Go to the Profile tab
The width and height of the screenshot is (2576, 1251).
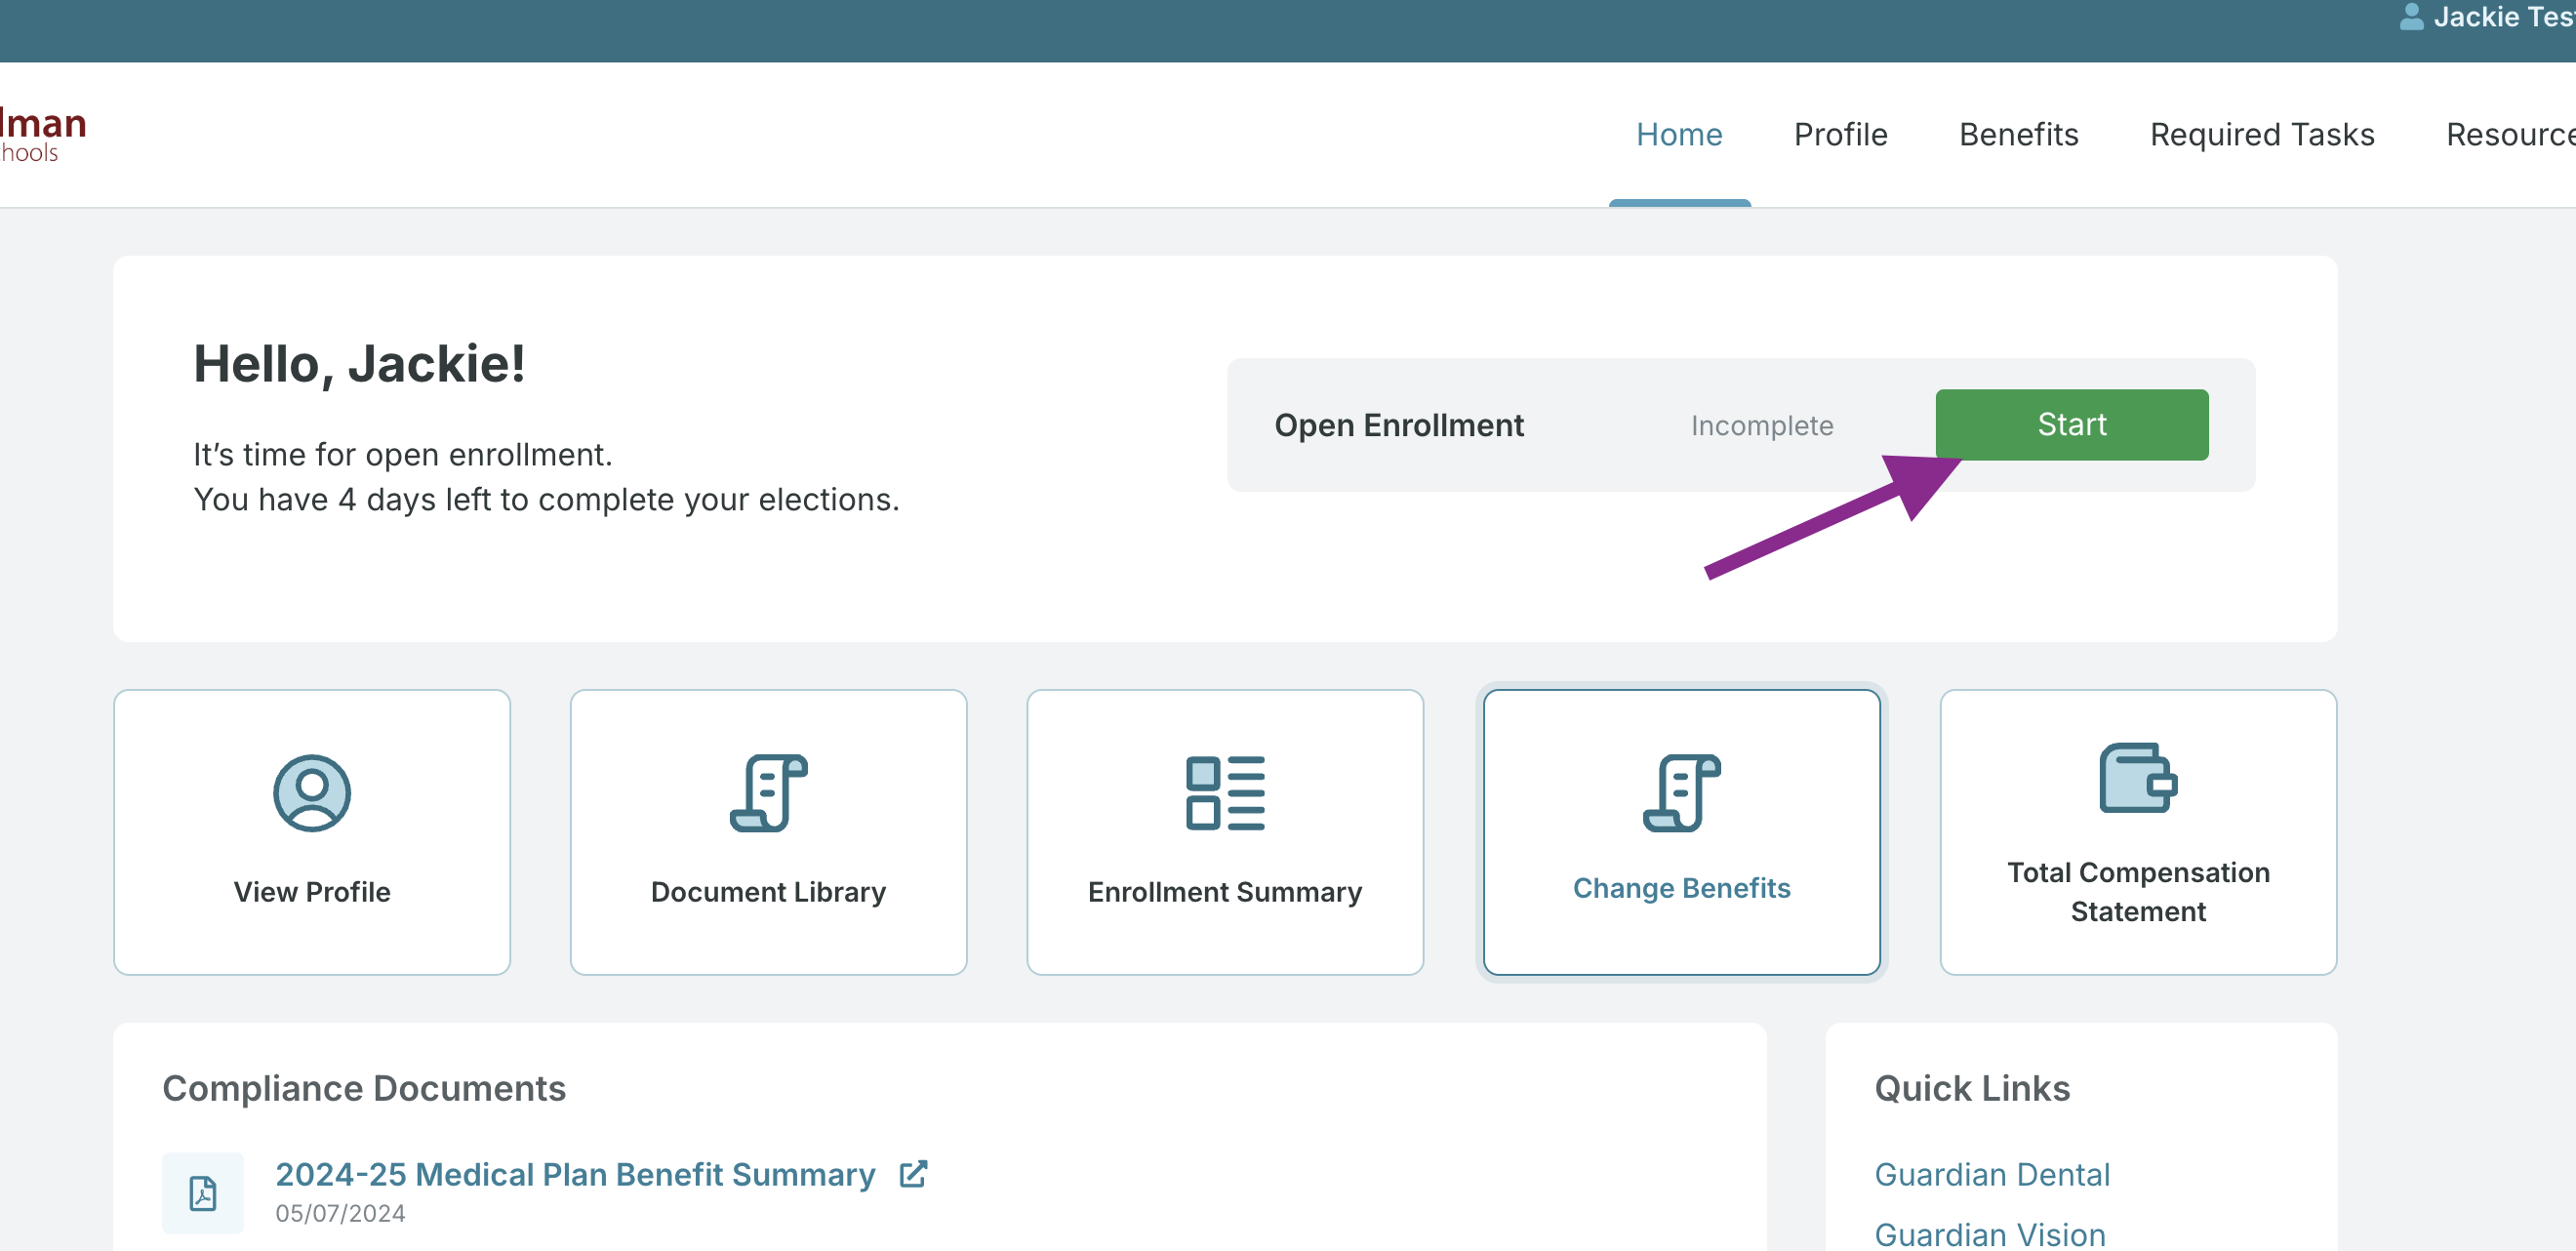point(1840,134)
